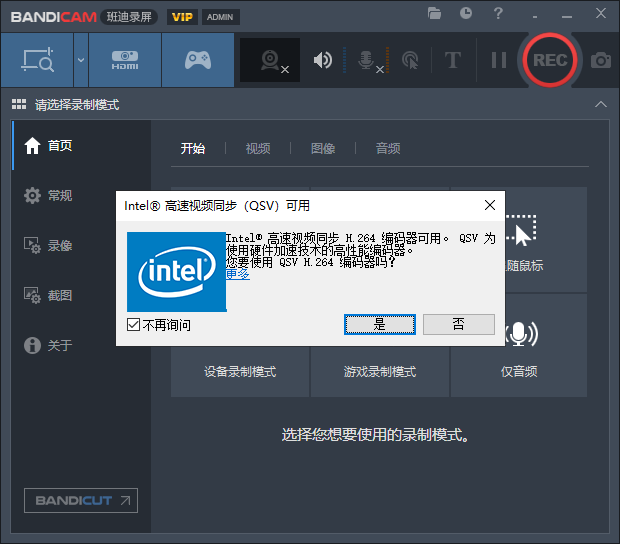
Task: Take a screenshot with camera icon
Action: (600, 60)
